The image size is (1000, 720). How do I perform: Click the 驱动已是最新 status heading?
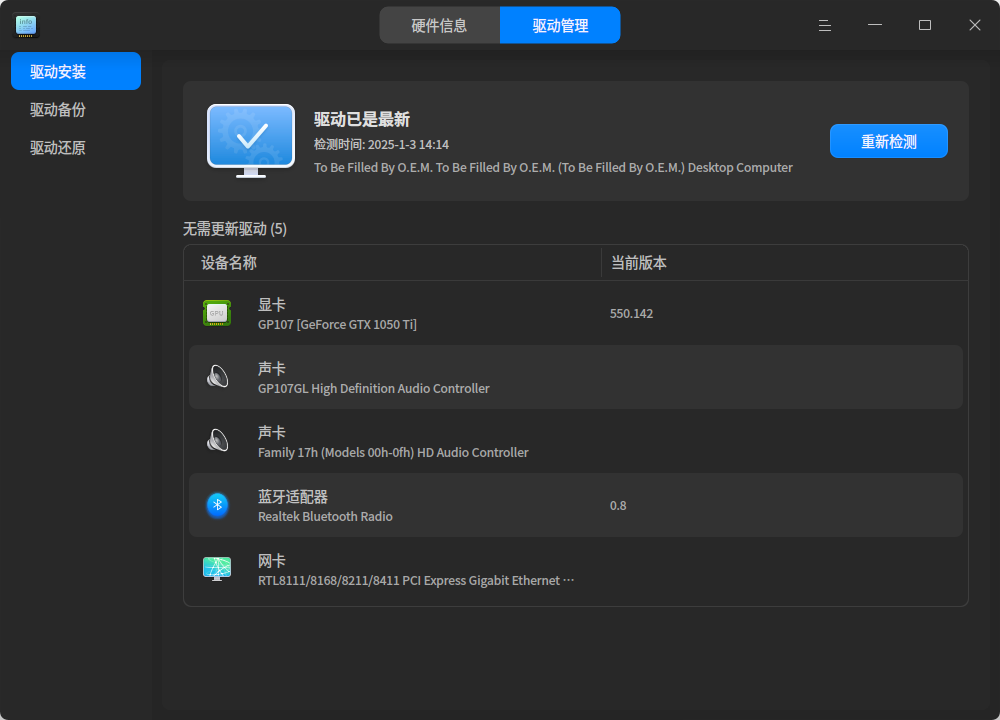(x=362, y=119)
